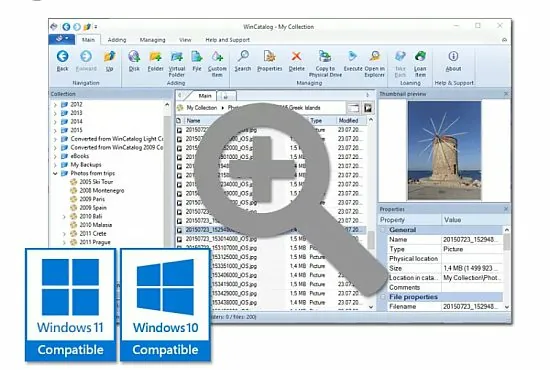The width and height of the screenshot is (550, 370).
Task: Expand the 2014 tree node
Action: click(x=55, y=122)
